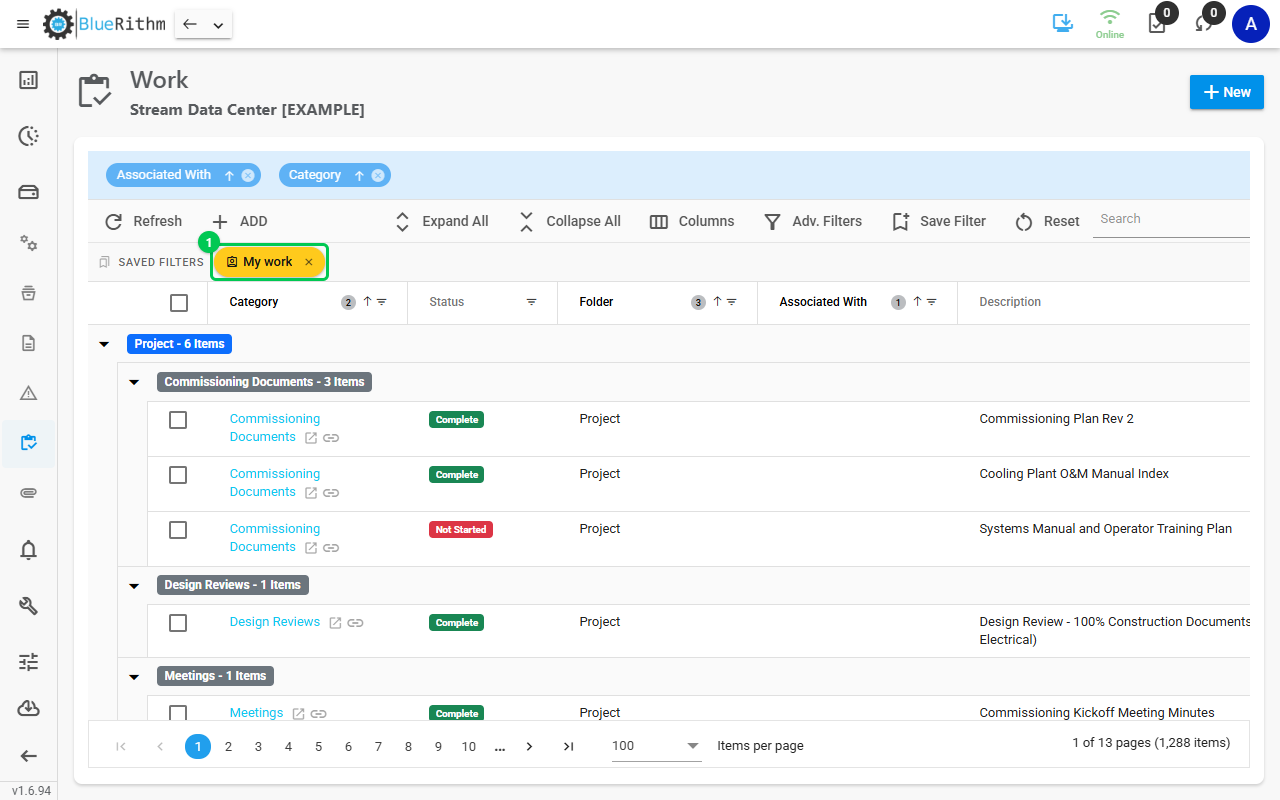Toggle the select-all checkbox in table header
Viewport: 1280px width, 800px height.
179,303
